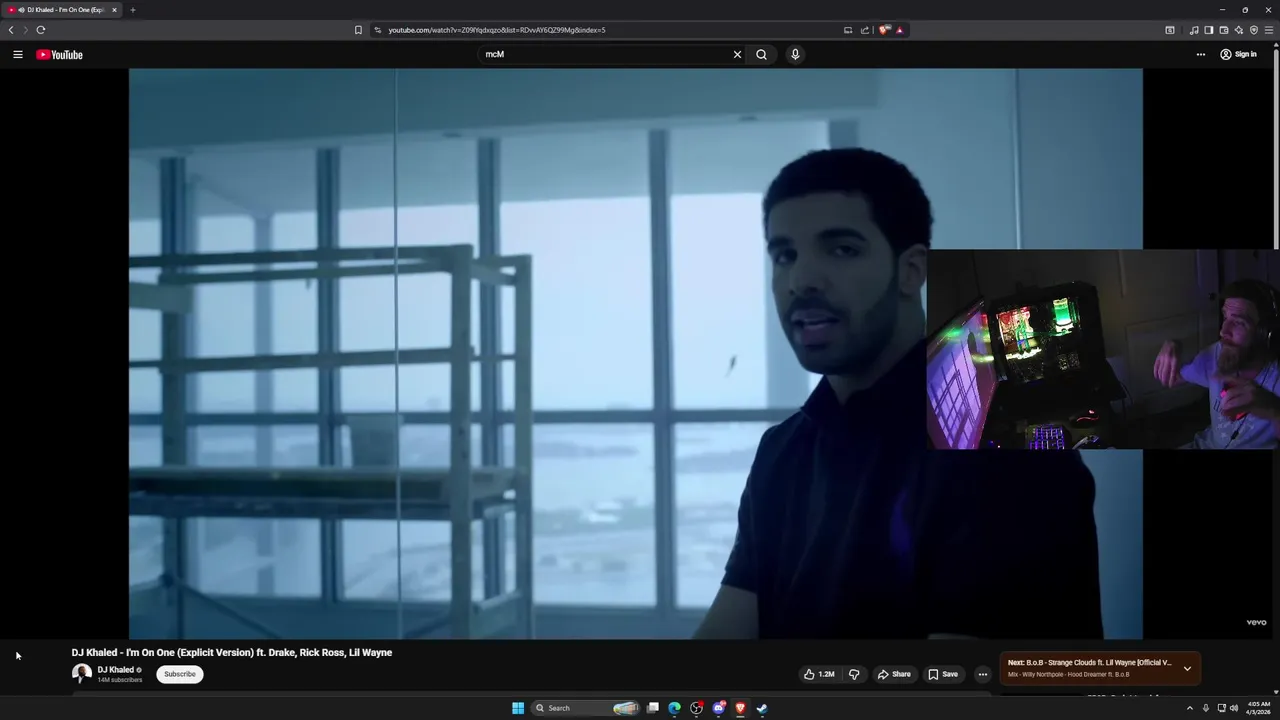Switch to Brave browser on the taskbar

(740, 708)
